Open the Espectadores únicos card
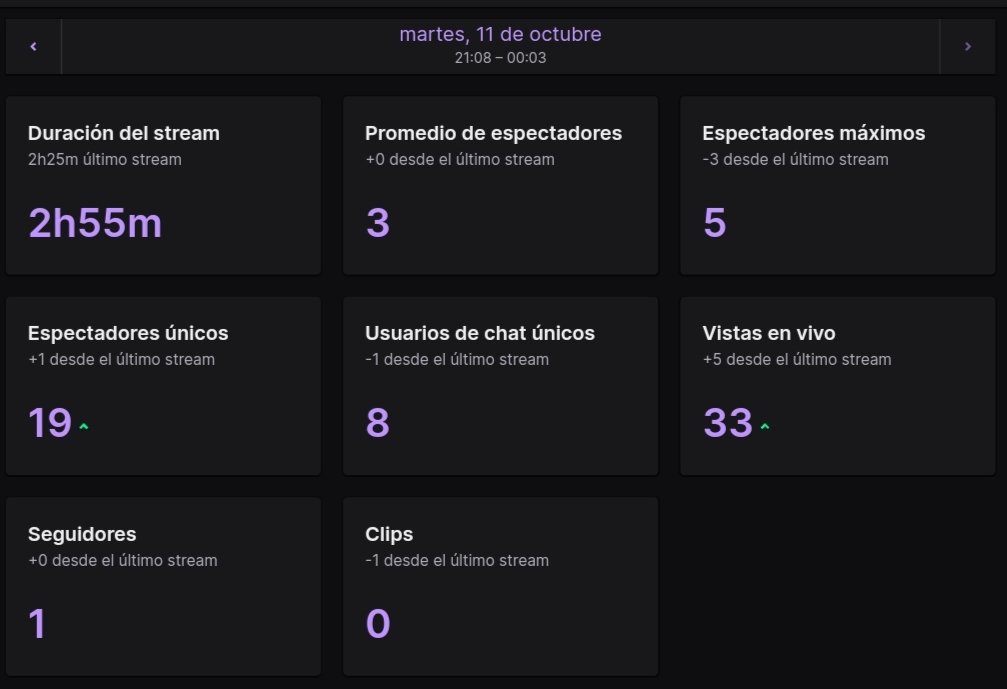Image resolution: width=1007 pixels, height=689 pixels. click(x=163, y=386)
